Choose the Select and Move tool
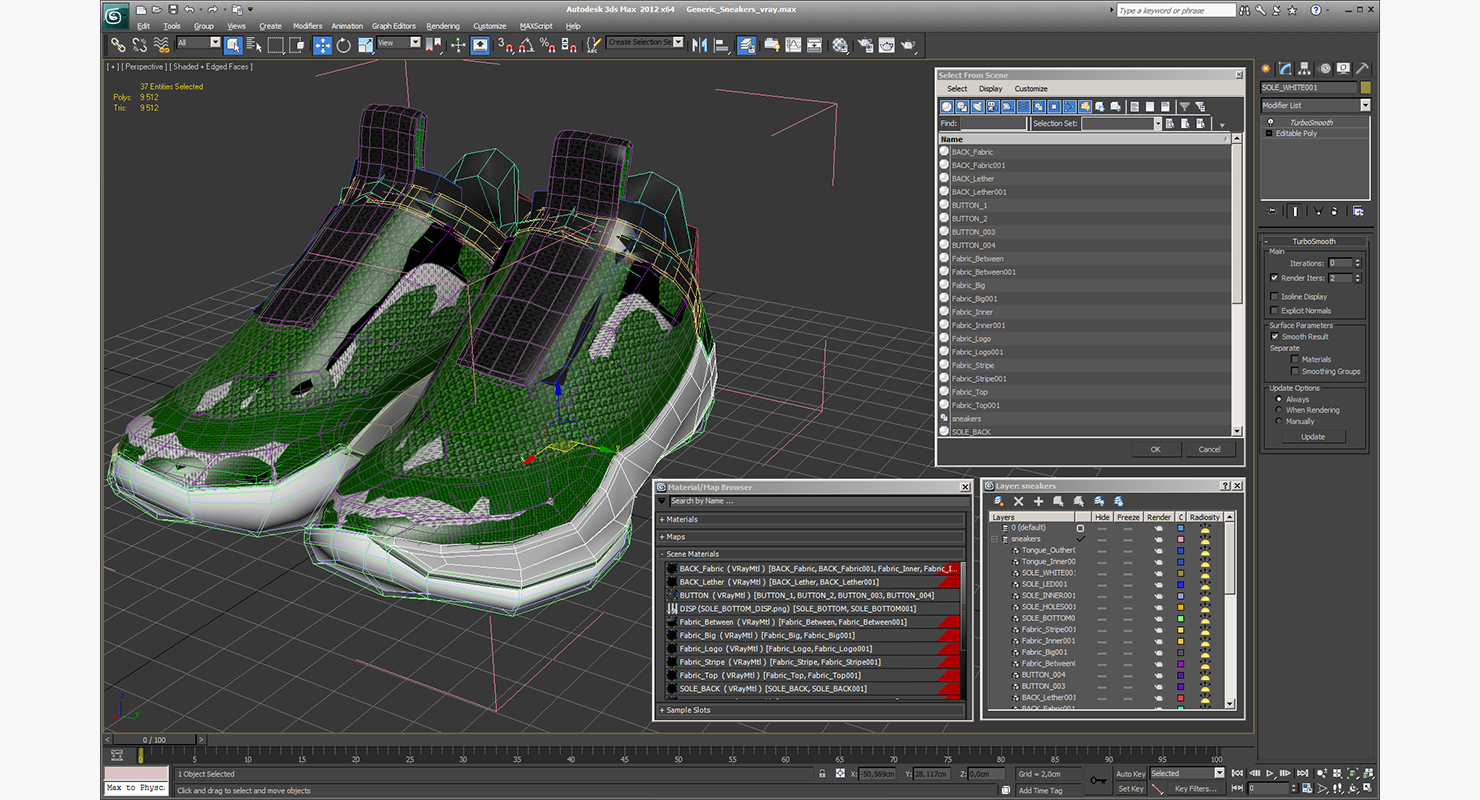Viewport: 1480px width, 800px height. 323,45
